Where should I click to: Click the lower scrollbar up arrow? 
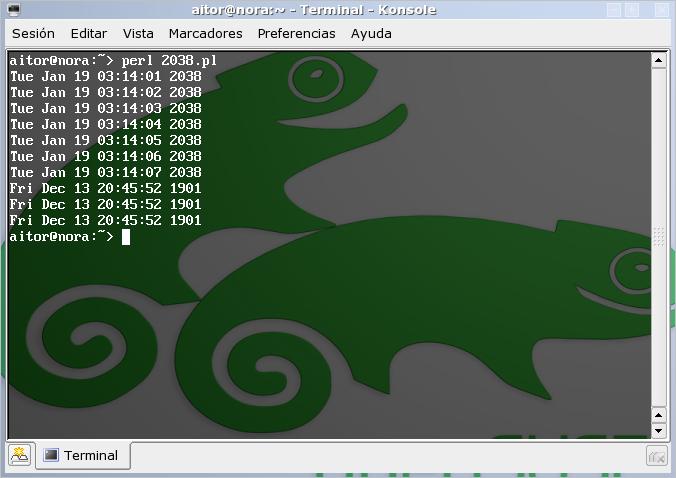coord(658,414)
